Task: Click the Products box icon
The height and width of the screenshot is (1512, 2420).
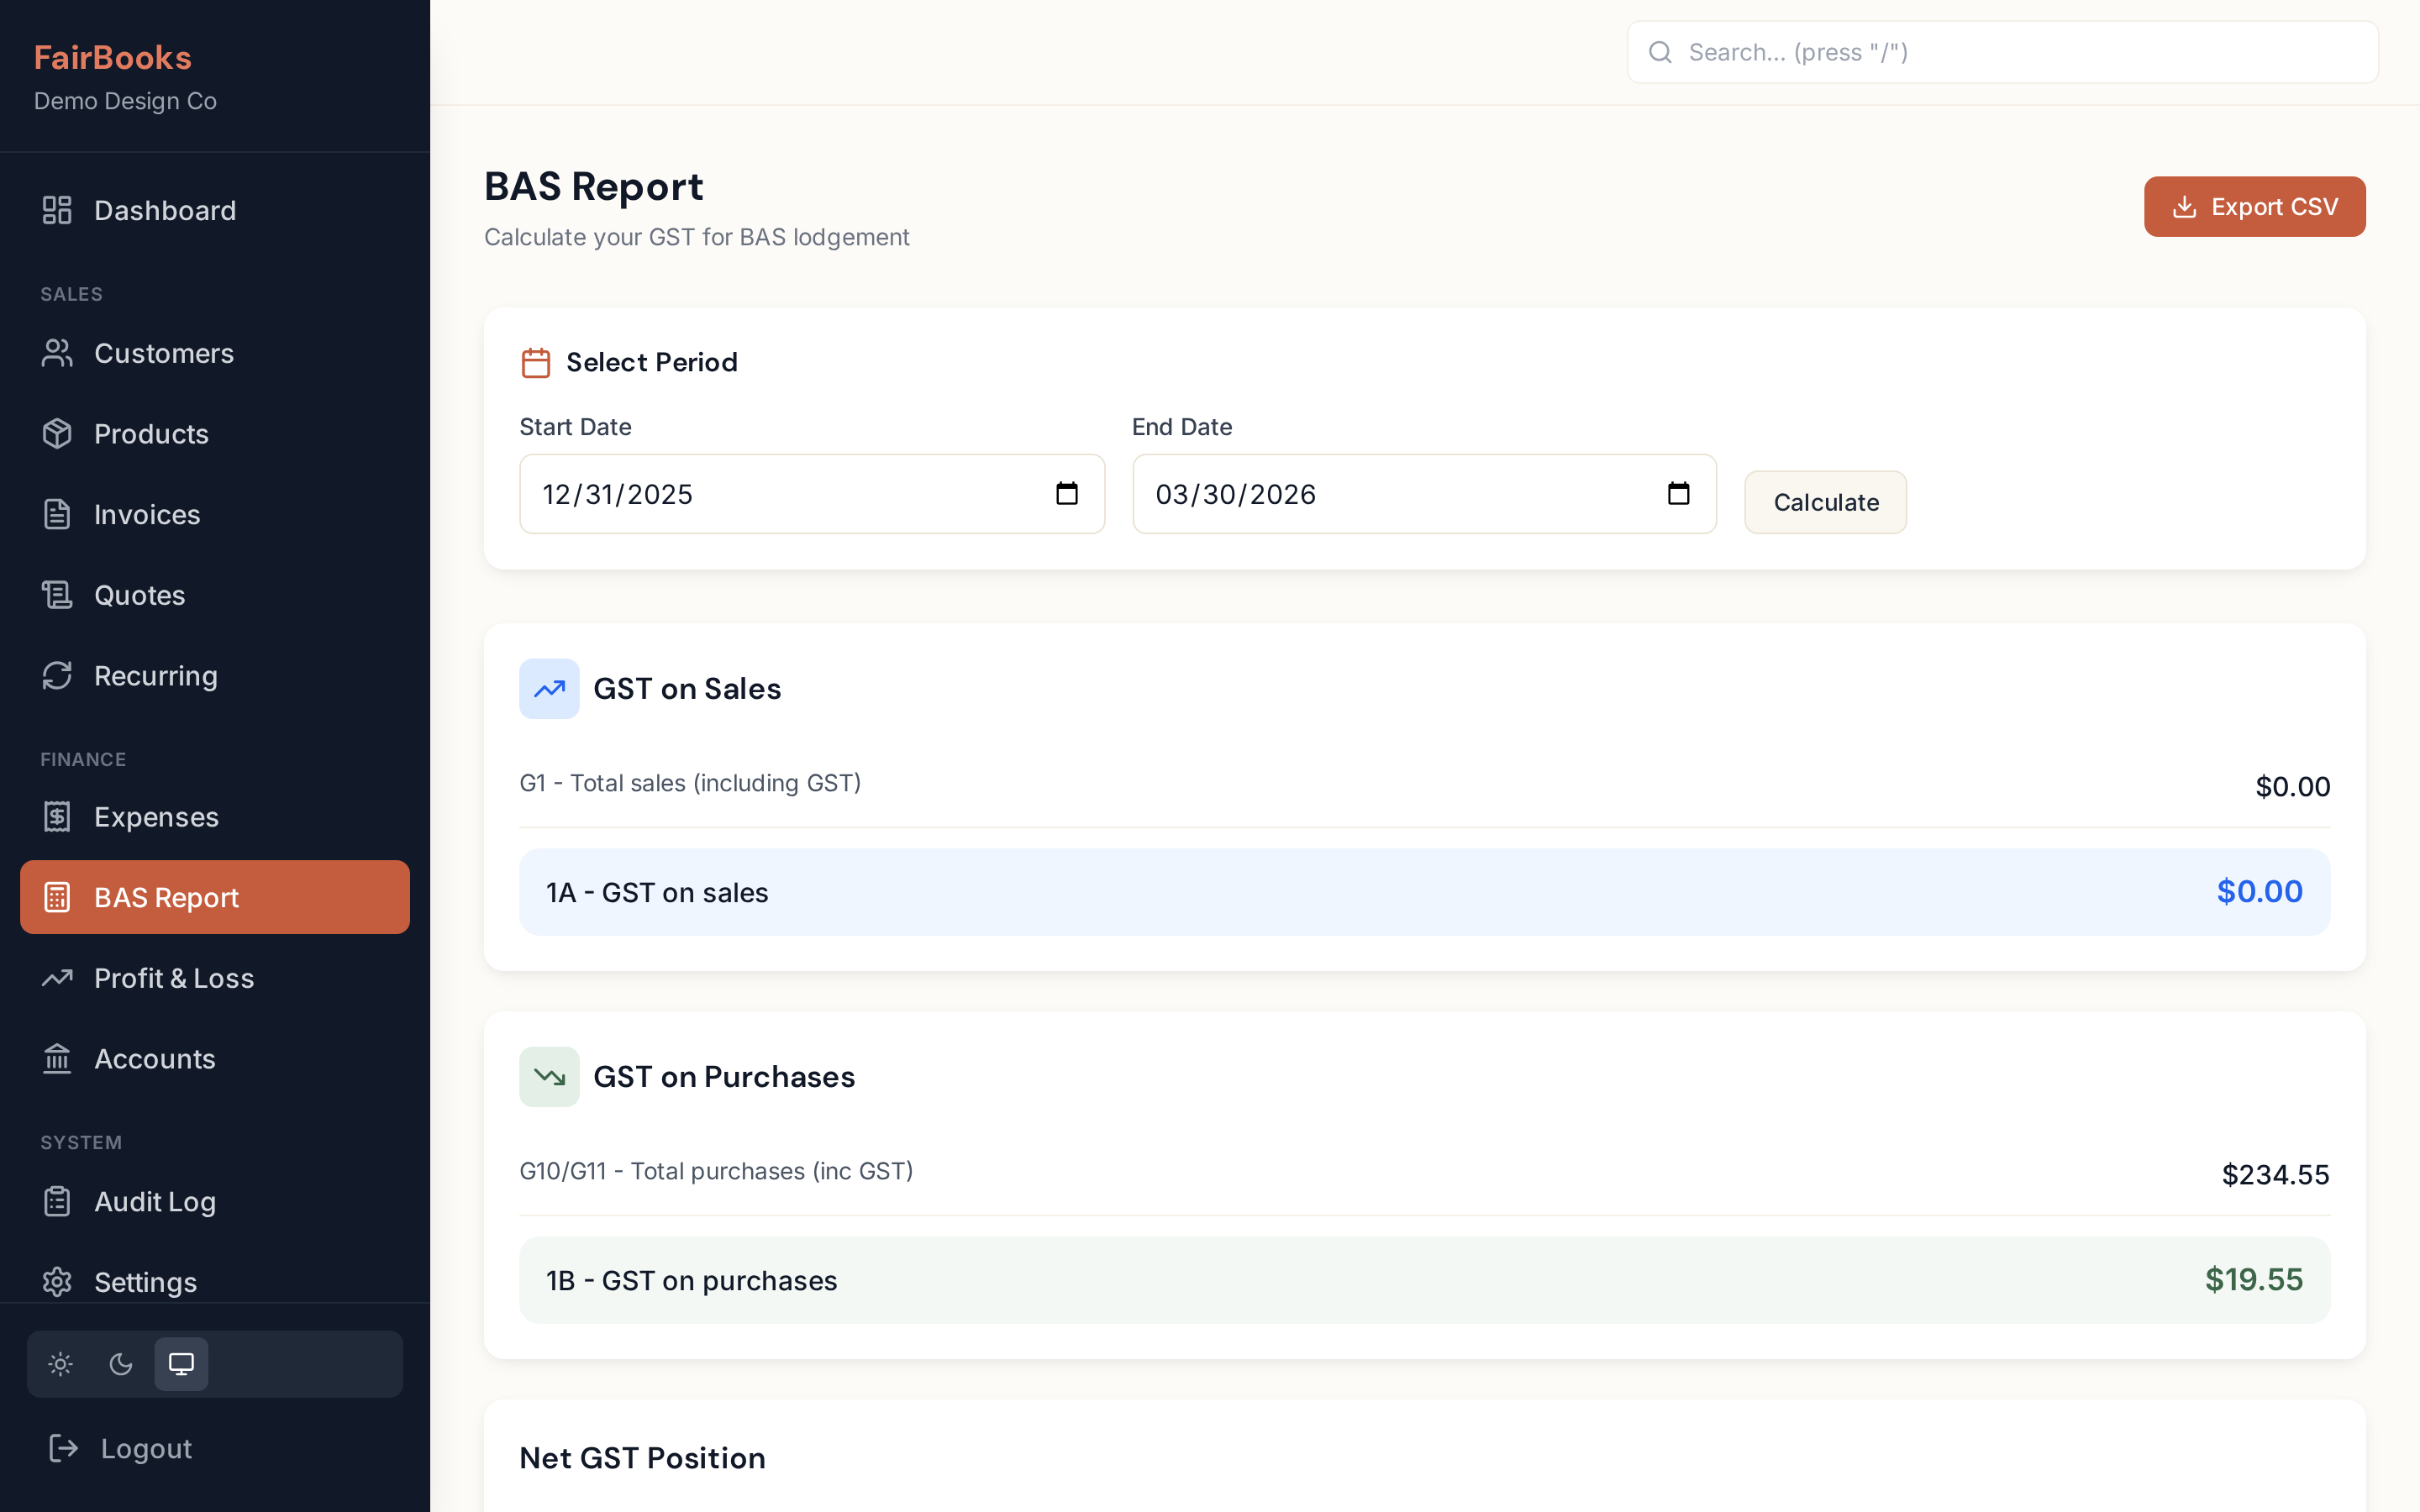Action: (57, 434)
